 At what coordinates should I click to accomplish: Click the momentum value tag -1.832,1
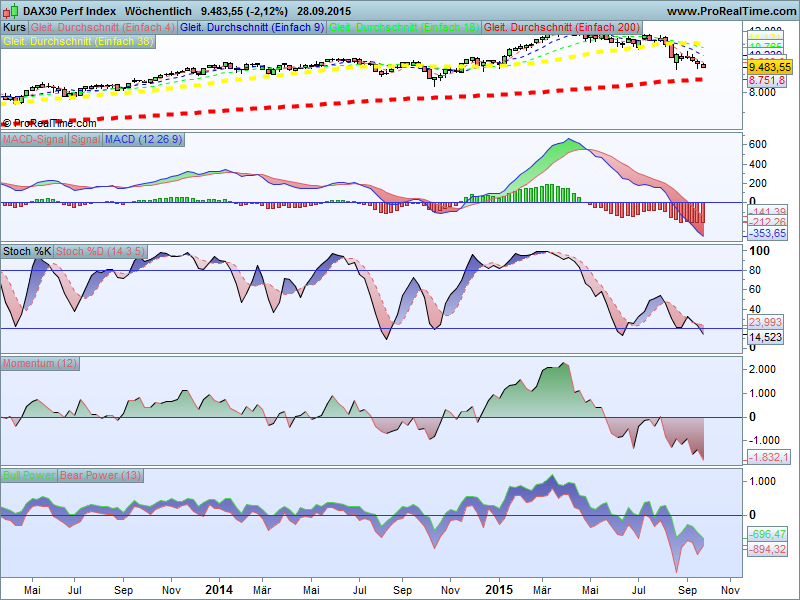pyautogui.click(x=768, y=457)
